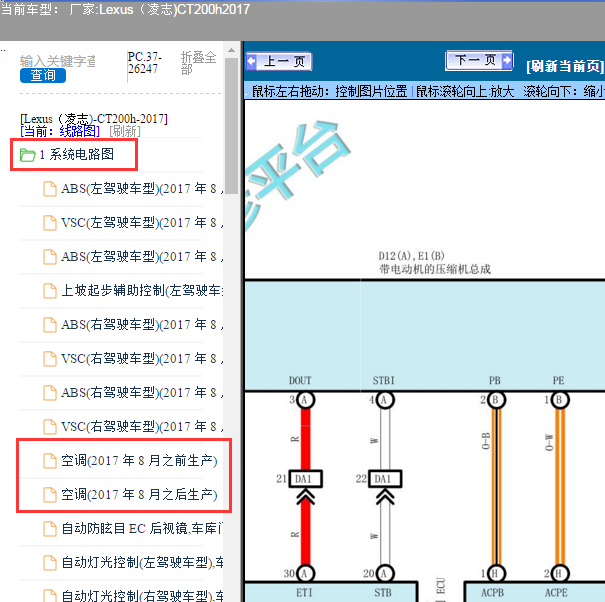Click the DOUT terminal label

(x=300, y=381)
